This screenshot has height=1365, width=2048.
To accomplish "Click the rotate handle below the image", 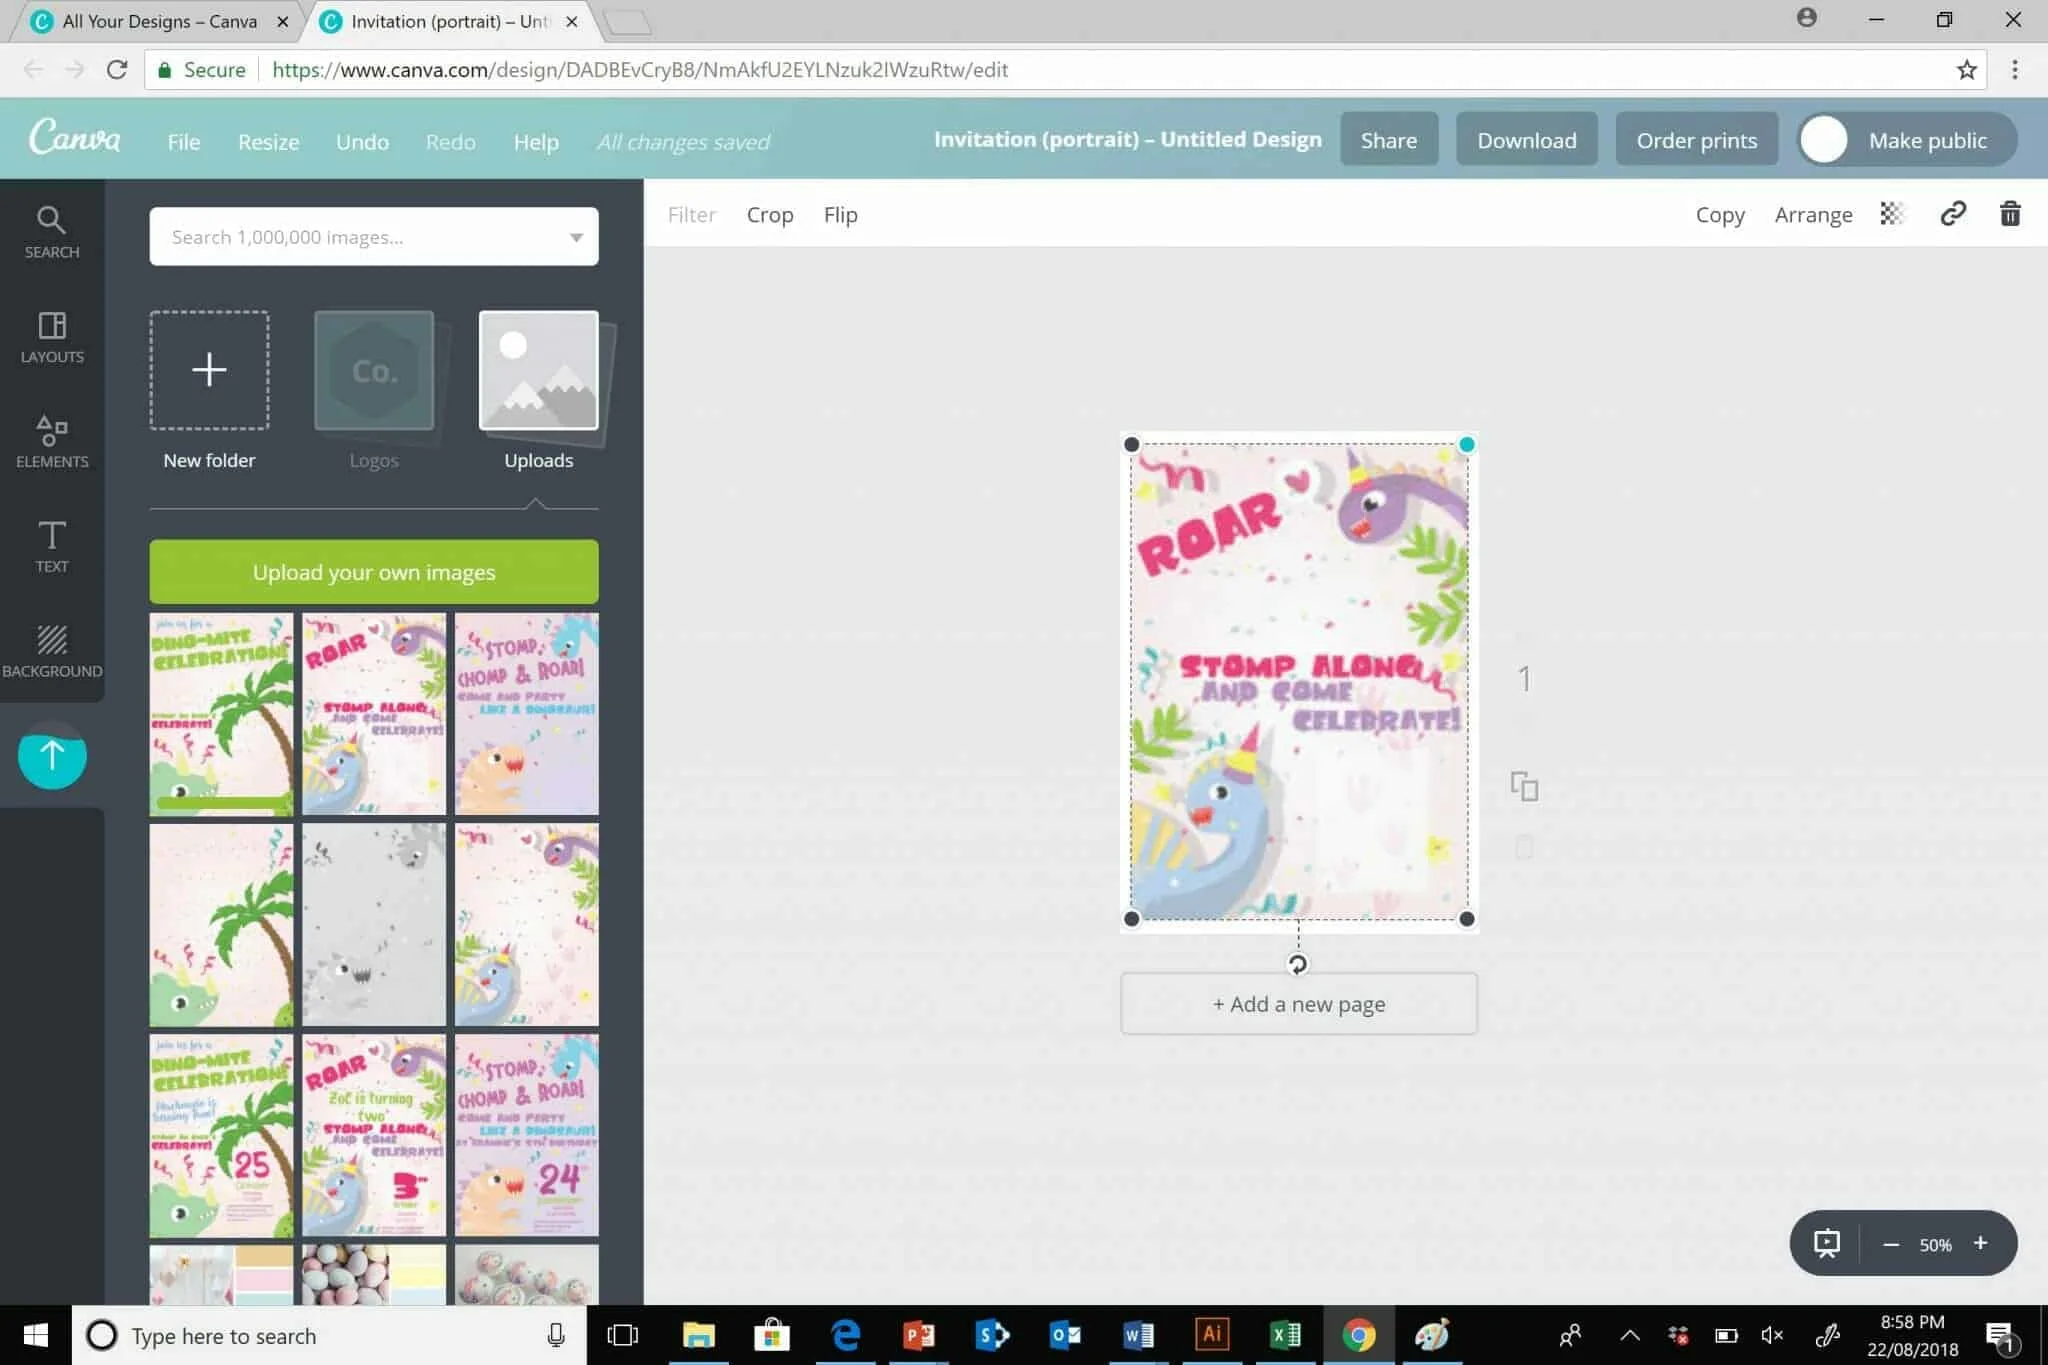I will pos(1297,964).
